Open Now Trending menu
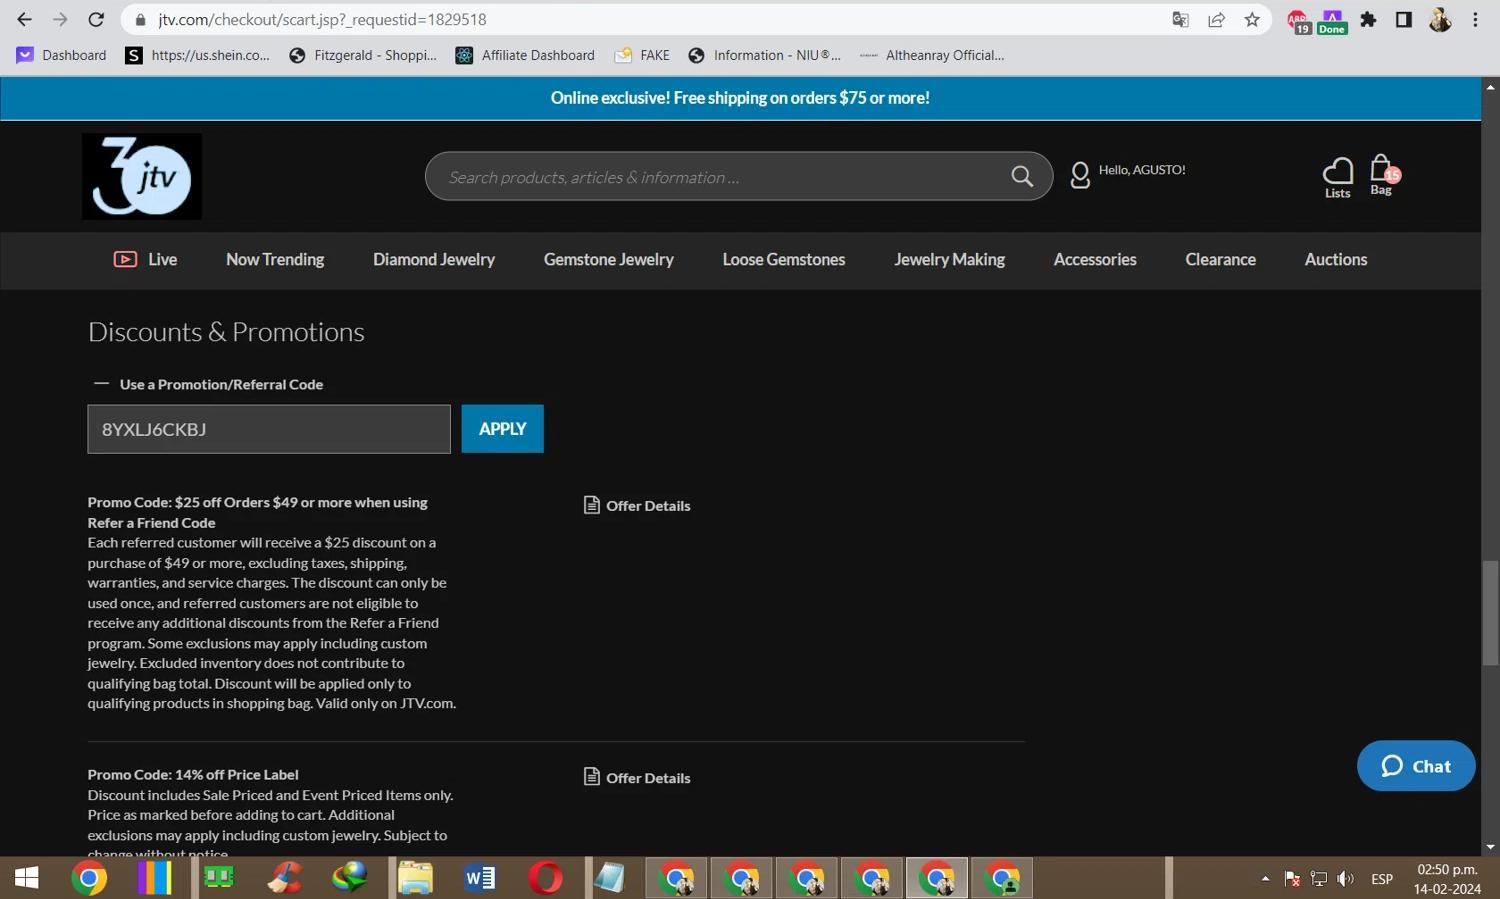 pos(275,259)
